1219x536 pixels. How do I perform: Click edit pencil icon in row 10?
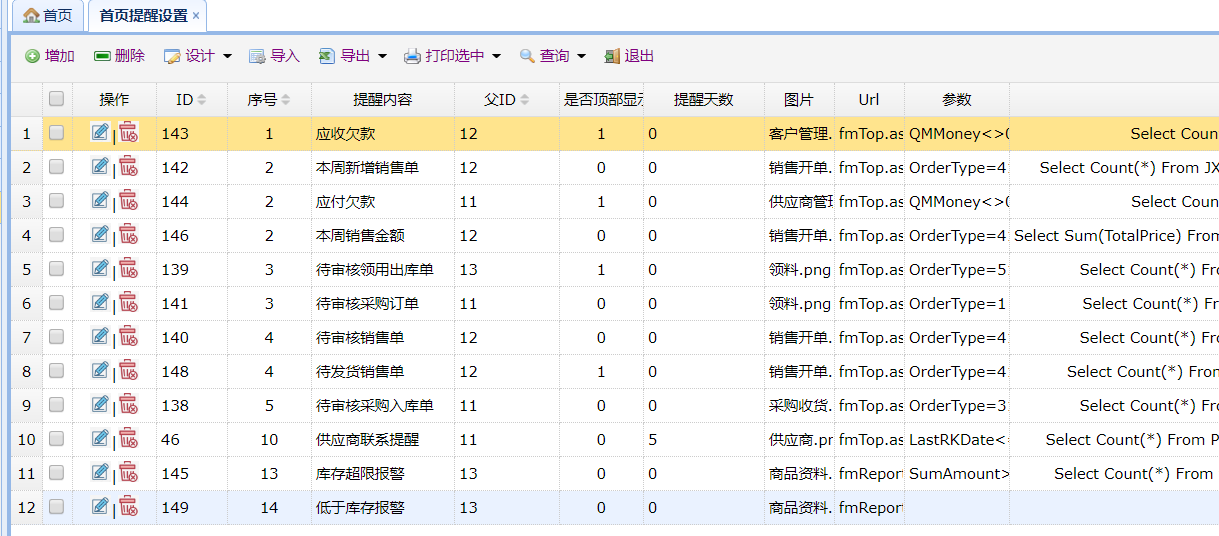tap(99, 438)
